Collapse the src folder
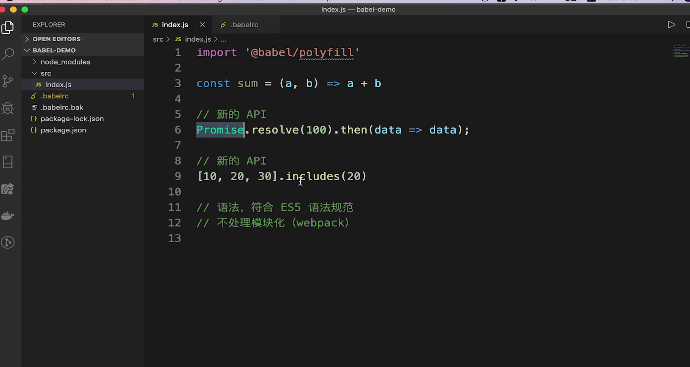This screenshot has height=367, width=690. click(x=83, y=73)
